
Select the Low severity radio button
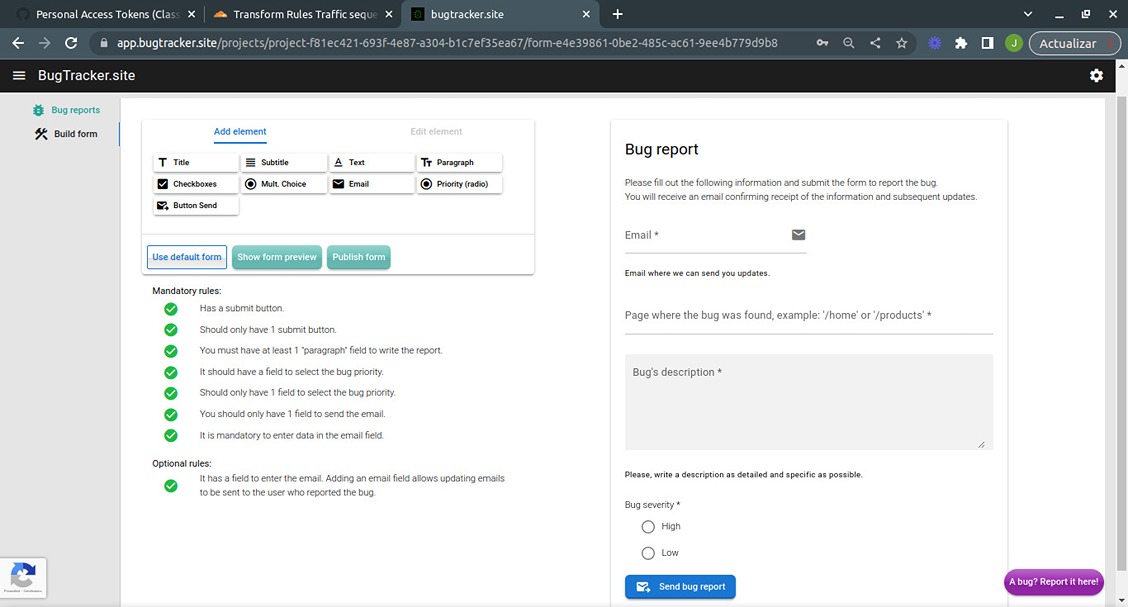click(648, 552)
